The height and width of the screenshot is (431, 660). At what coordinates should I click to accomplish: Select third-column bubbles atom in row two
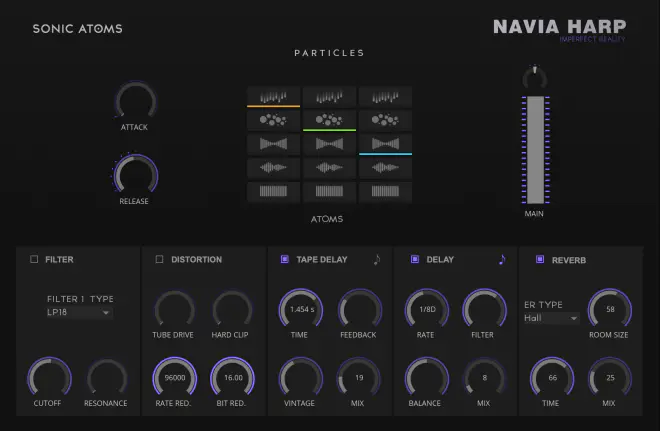(x=385, y=120)
